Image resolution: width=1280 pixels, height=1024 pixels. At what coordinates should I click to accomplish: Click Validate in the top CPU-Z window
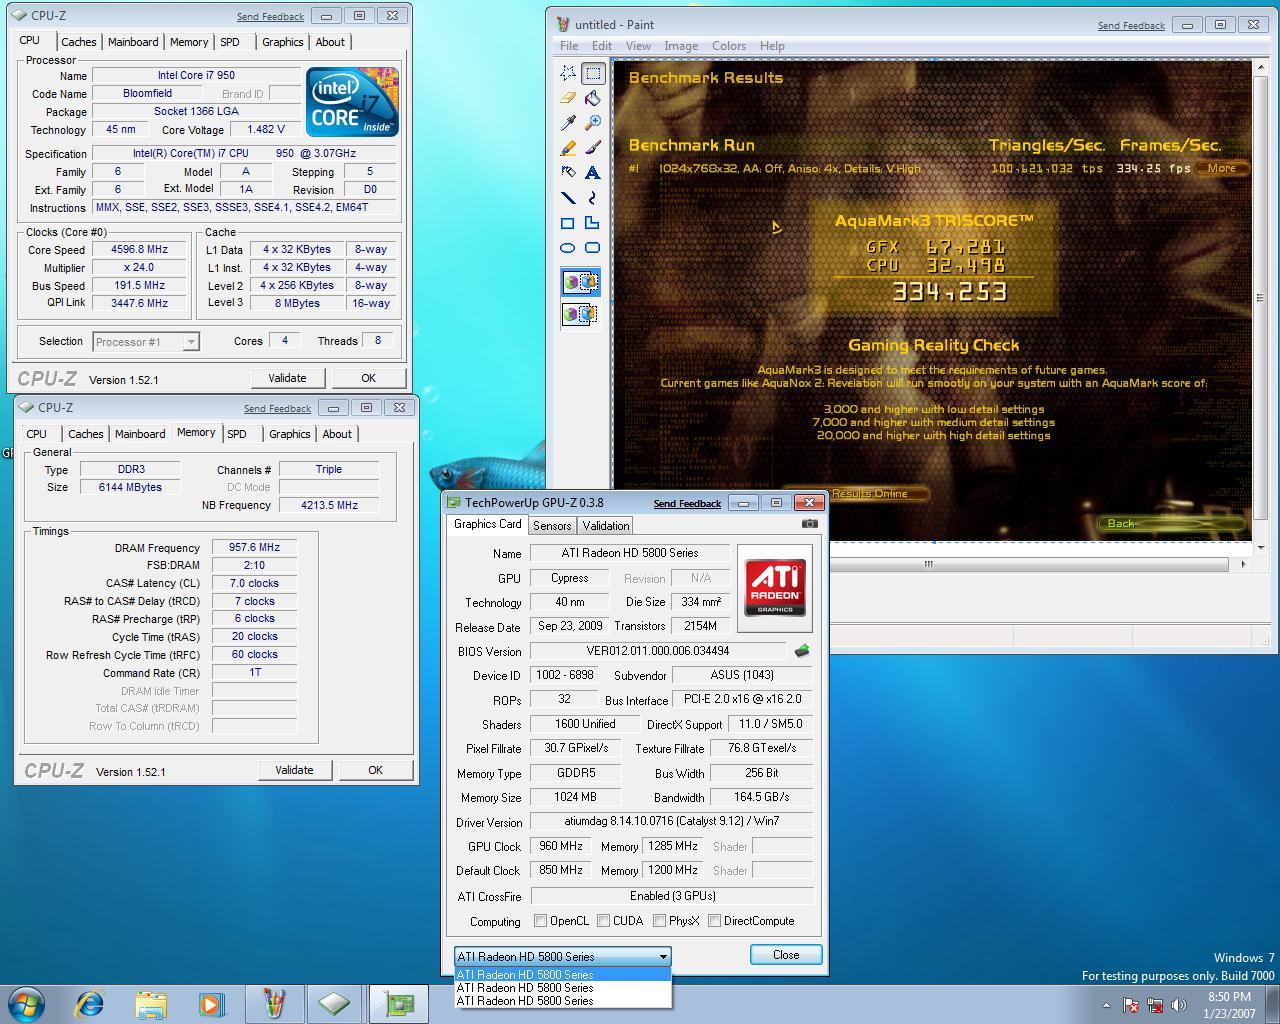[x=287, y=378]
